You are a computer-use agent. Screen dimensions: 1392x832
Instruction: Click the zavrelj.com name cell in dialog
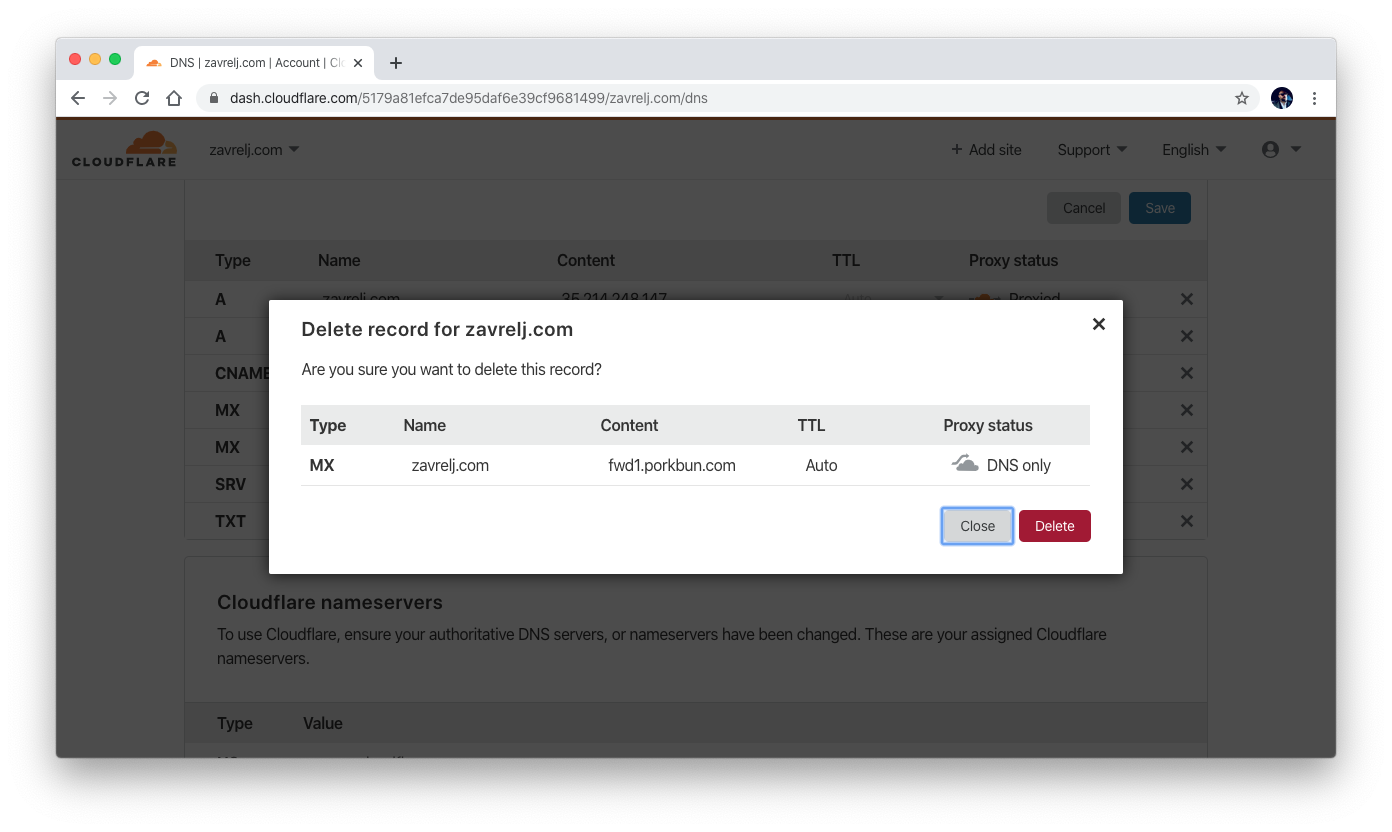click(450, 465)
